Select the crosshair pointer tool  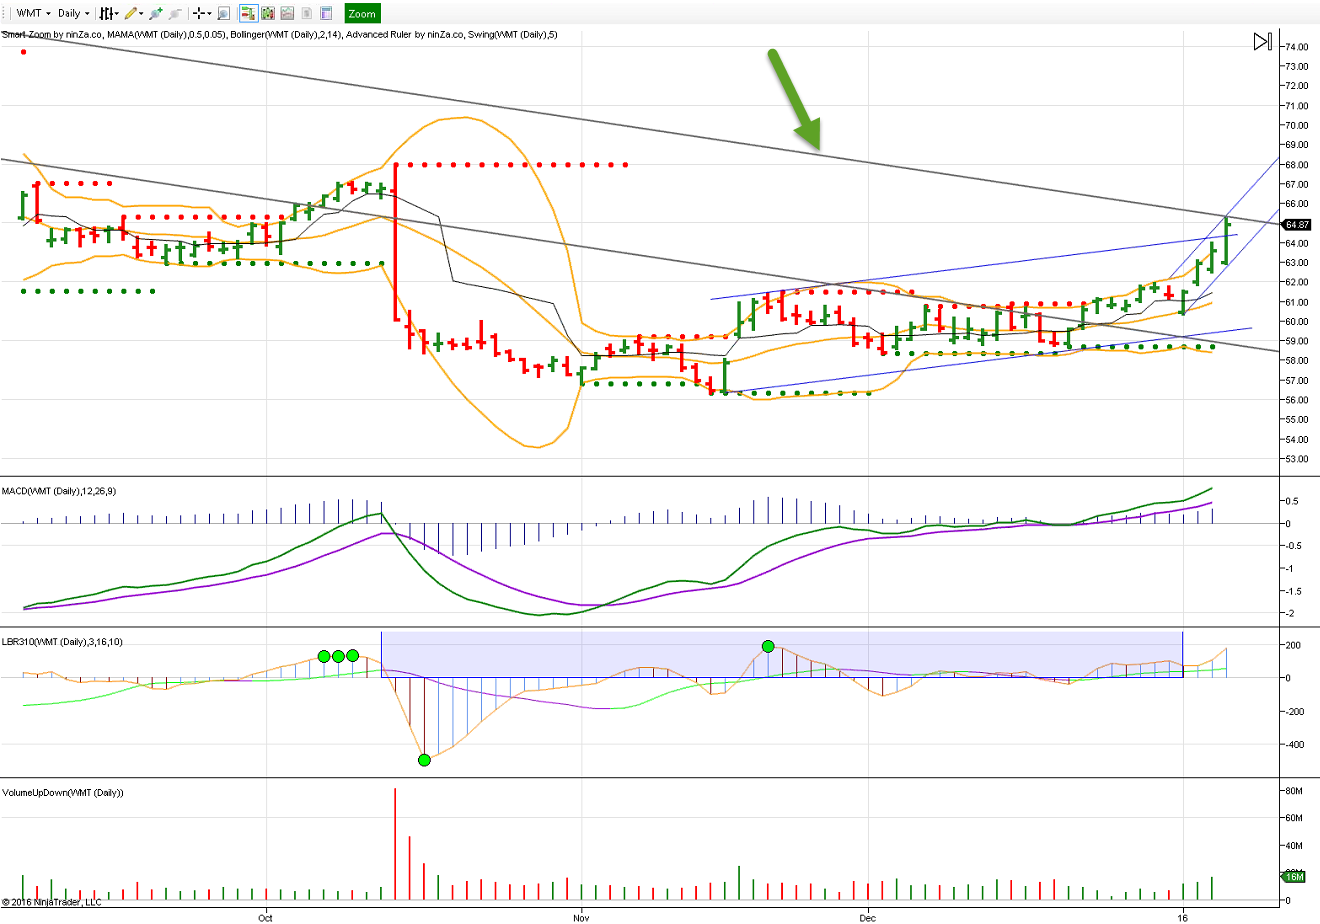(x=199, y=13)
